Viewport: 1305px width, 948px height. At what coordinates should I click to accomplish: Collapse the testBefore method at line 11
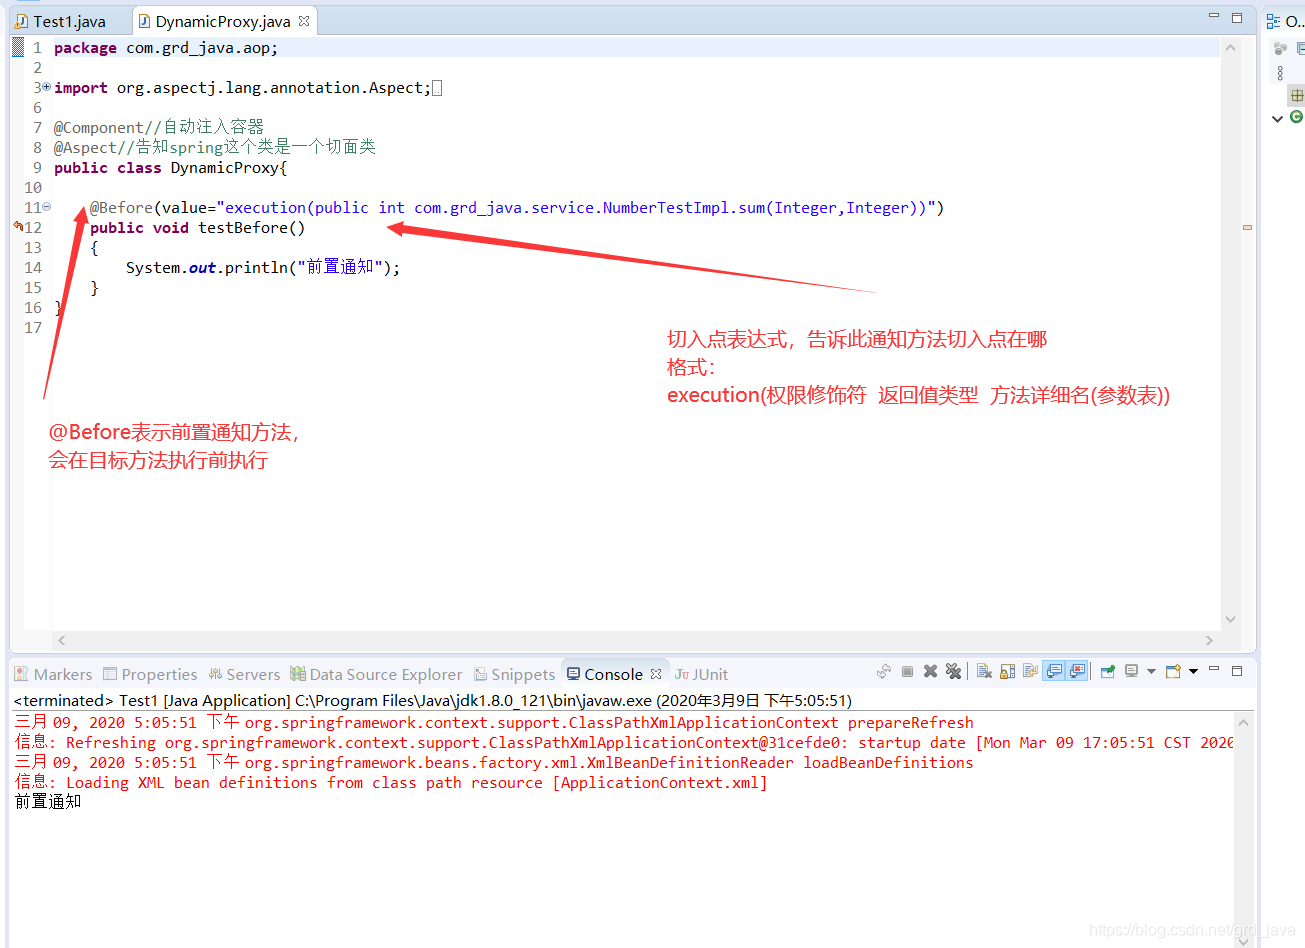click(46, 207)
